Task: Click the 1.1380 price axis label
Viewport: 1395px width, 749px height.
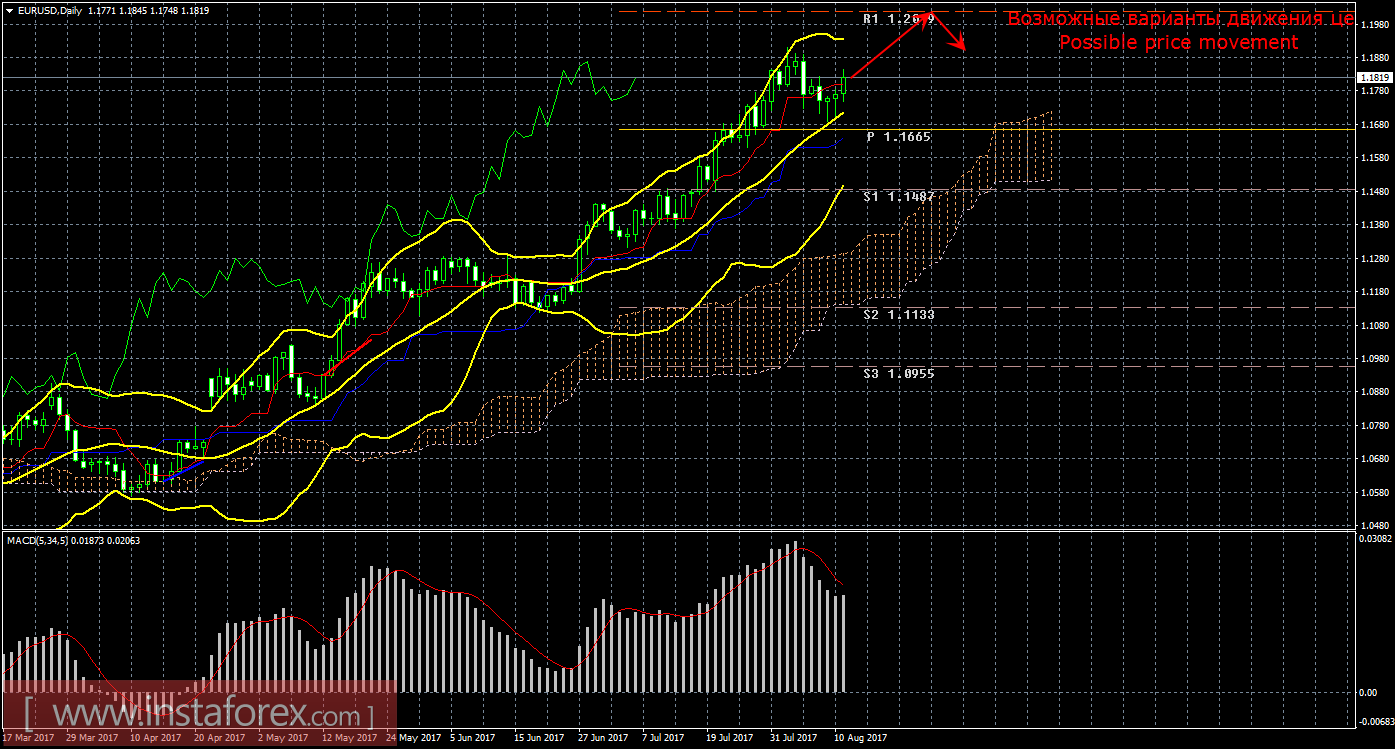Action: [x=1374, y=224]
